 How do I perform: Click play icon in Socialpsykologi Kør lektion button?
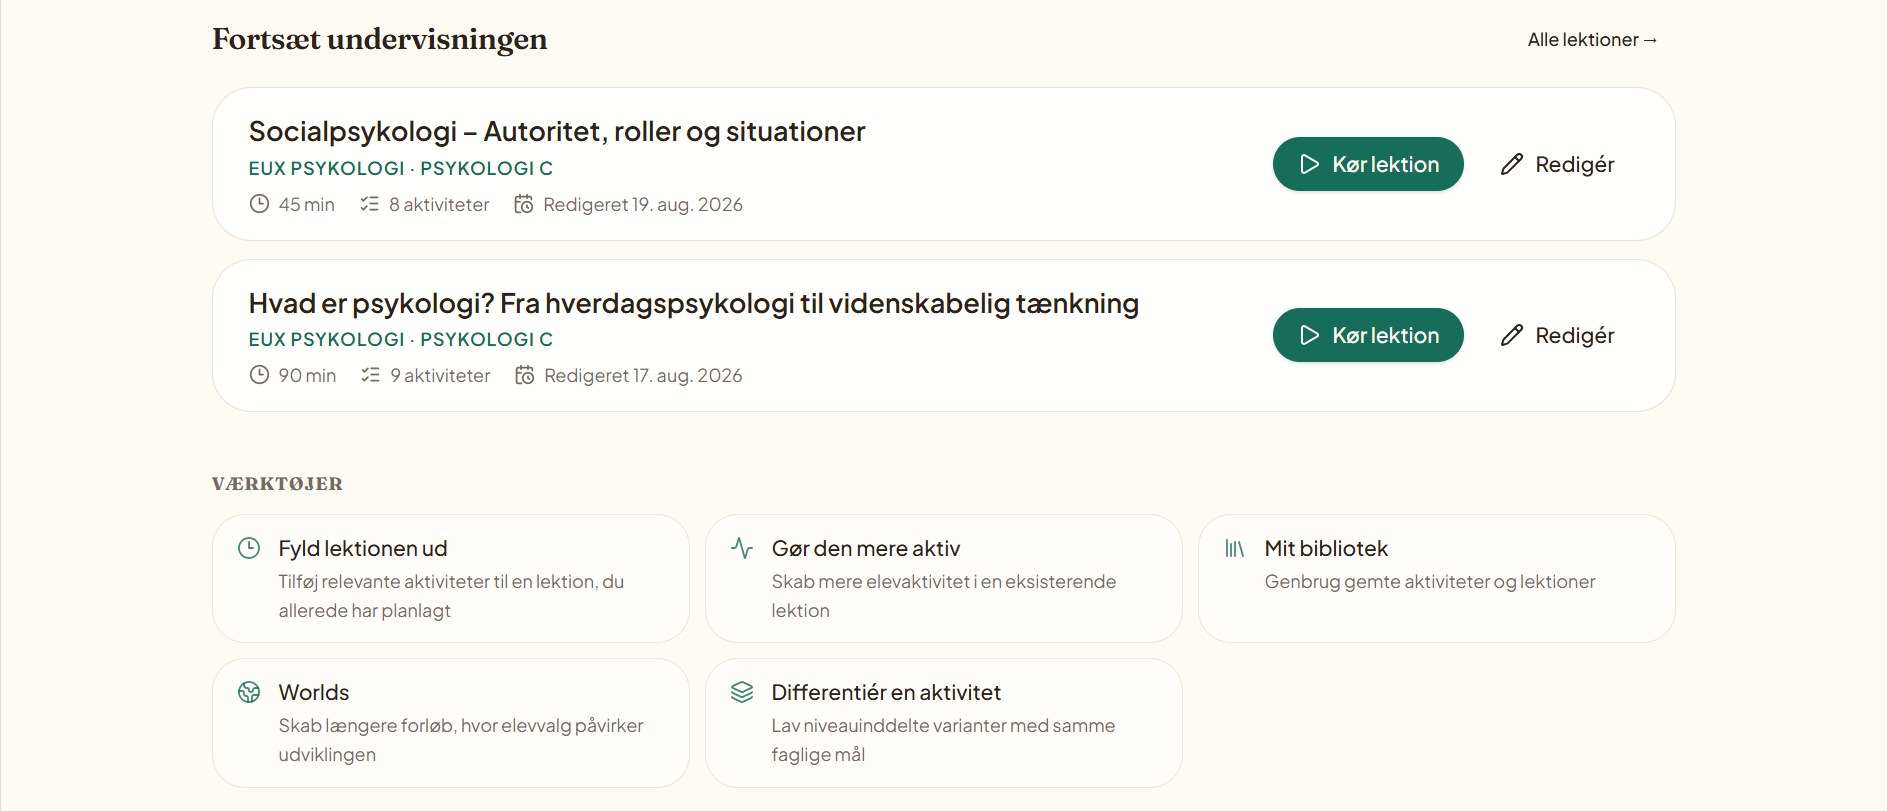pos(1309,164)
